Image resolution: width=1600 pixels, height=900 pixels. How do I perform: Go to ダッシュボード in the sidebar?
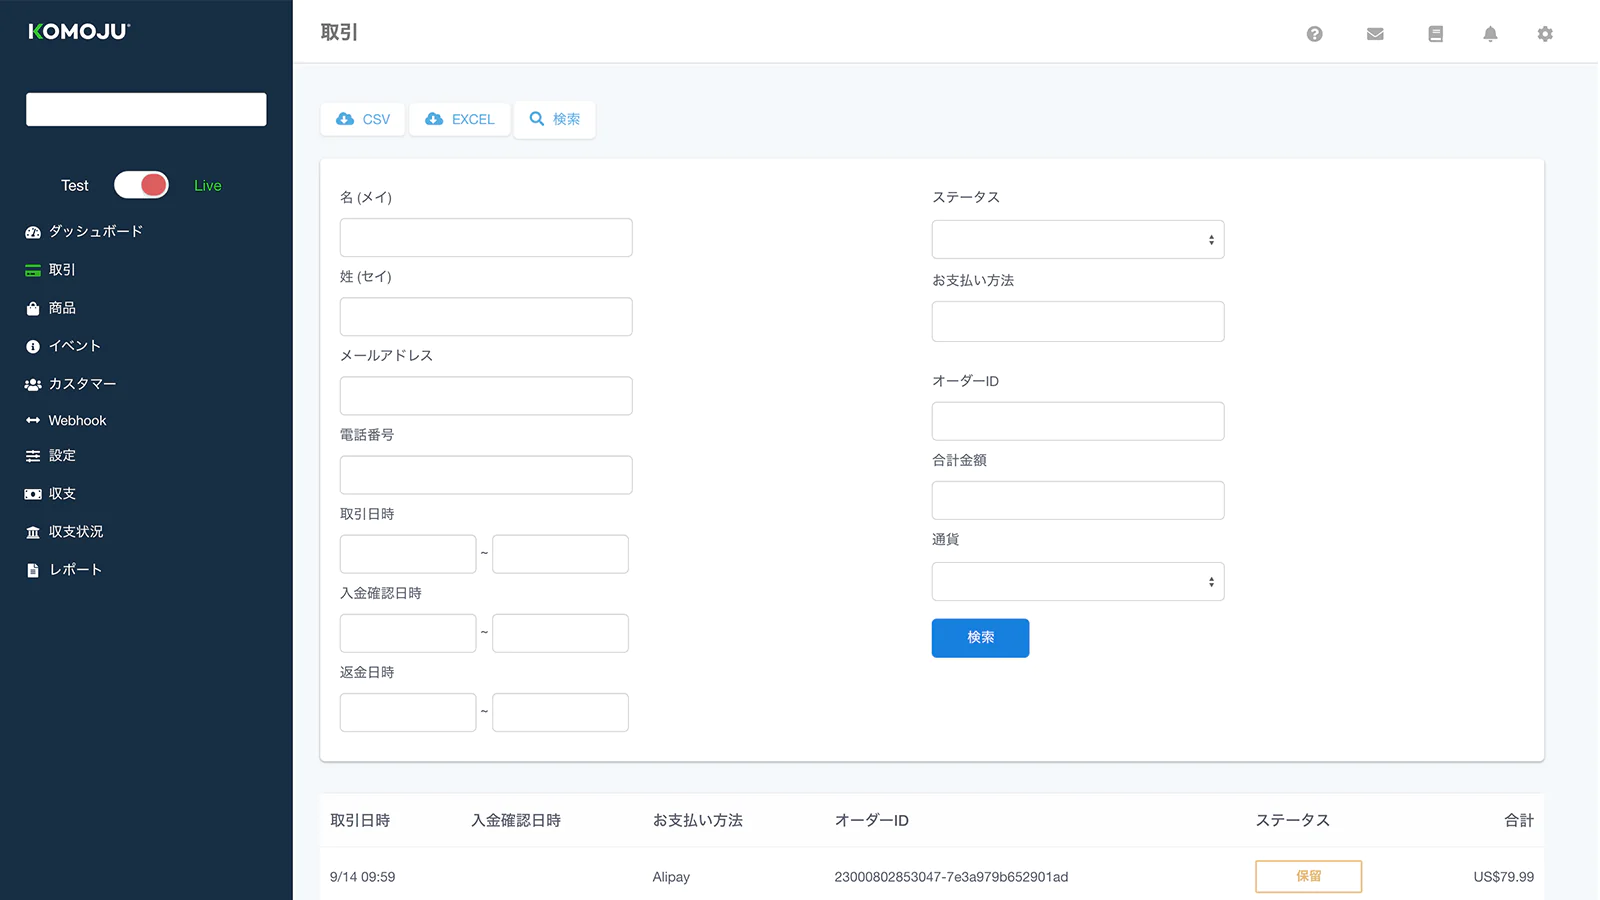click(x=95, y=232)
